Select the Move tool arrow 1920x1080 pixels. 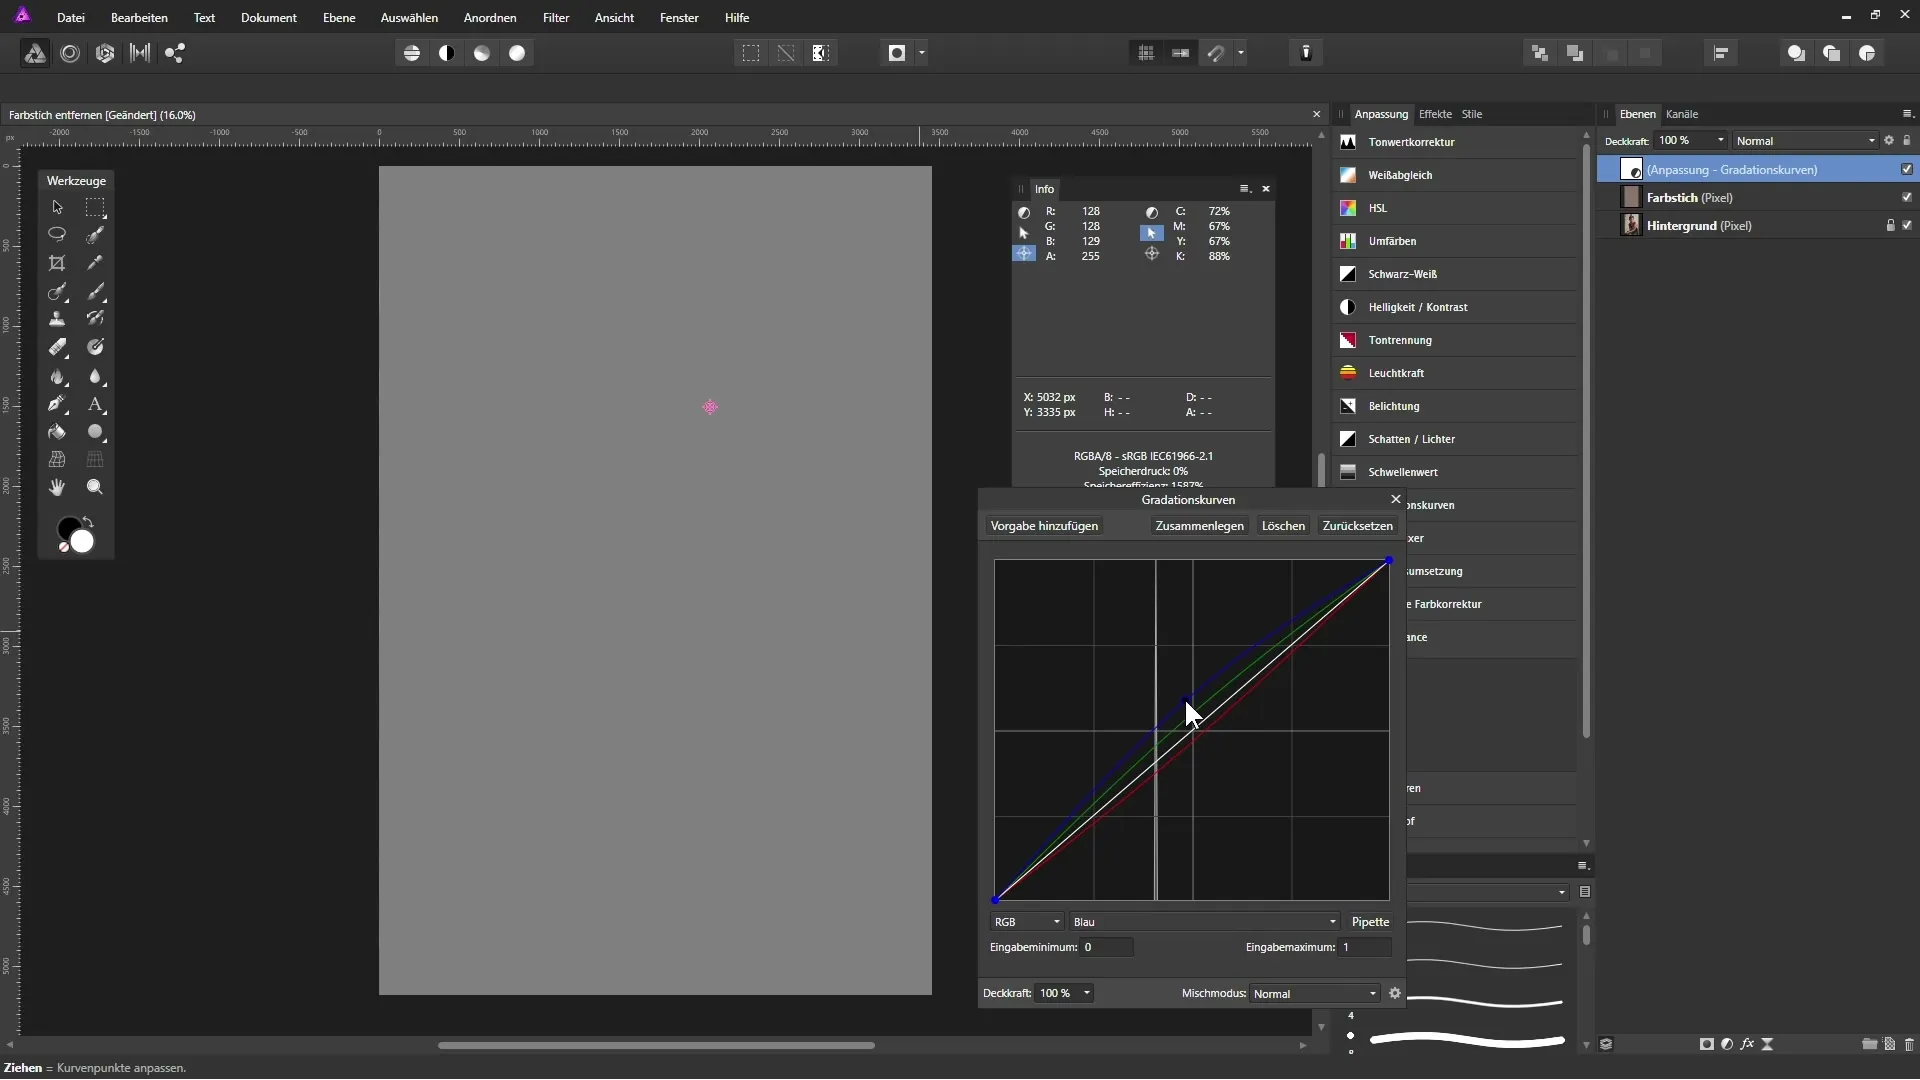[57, 207]
